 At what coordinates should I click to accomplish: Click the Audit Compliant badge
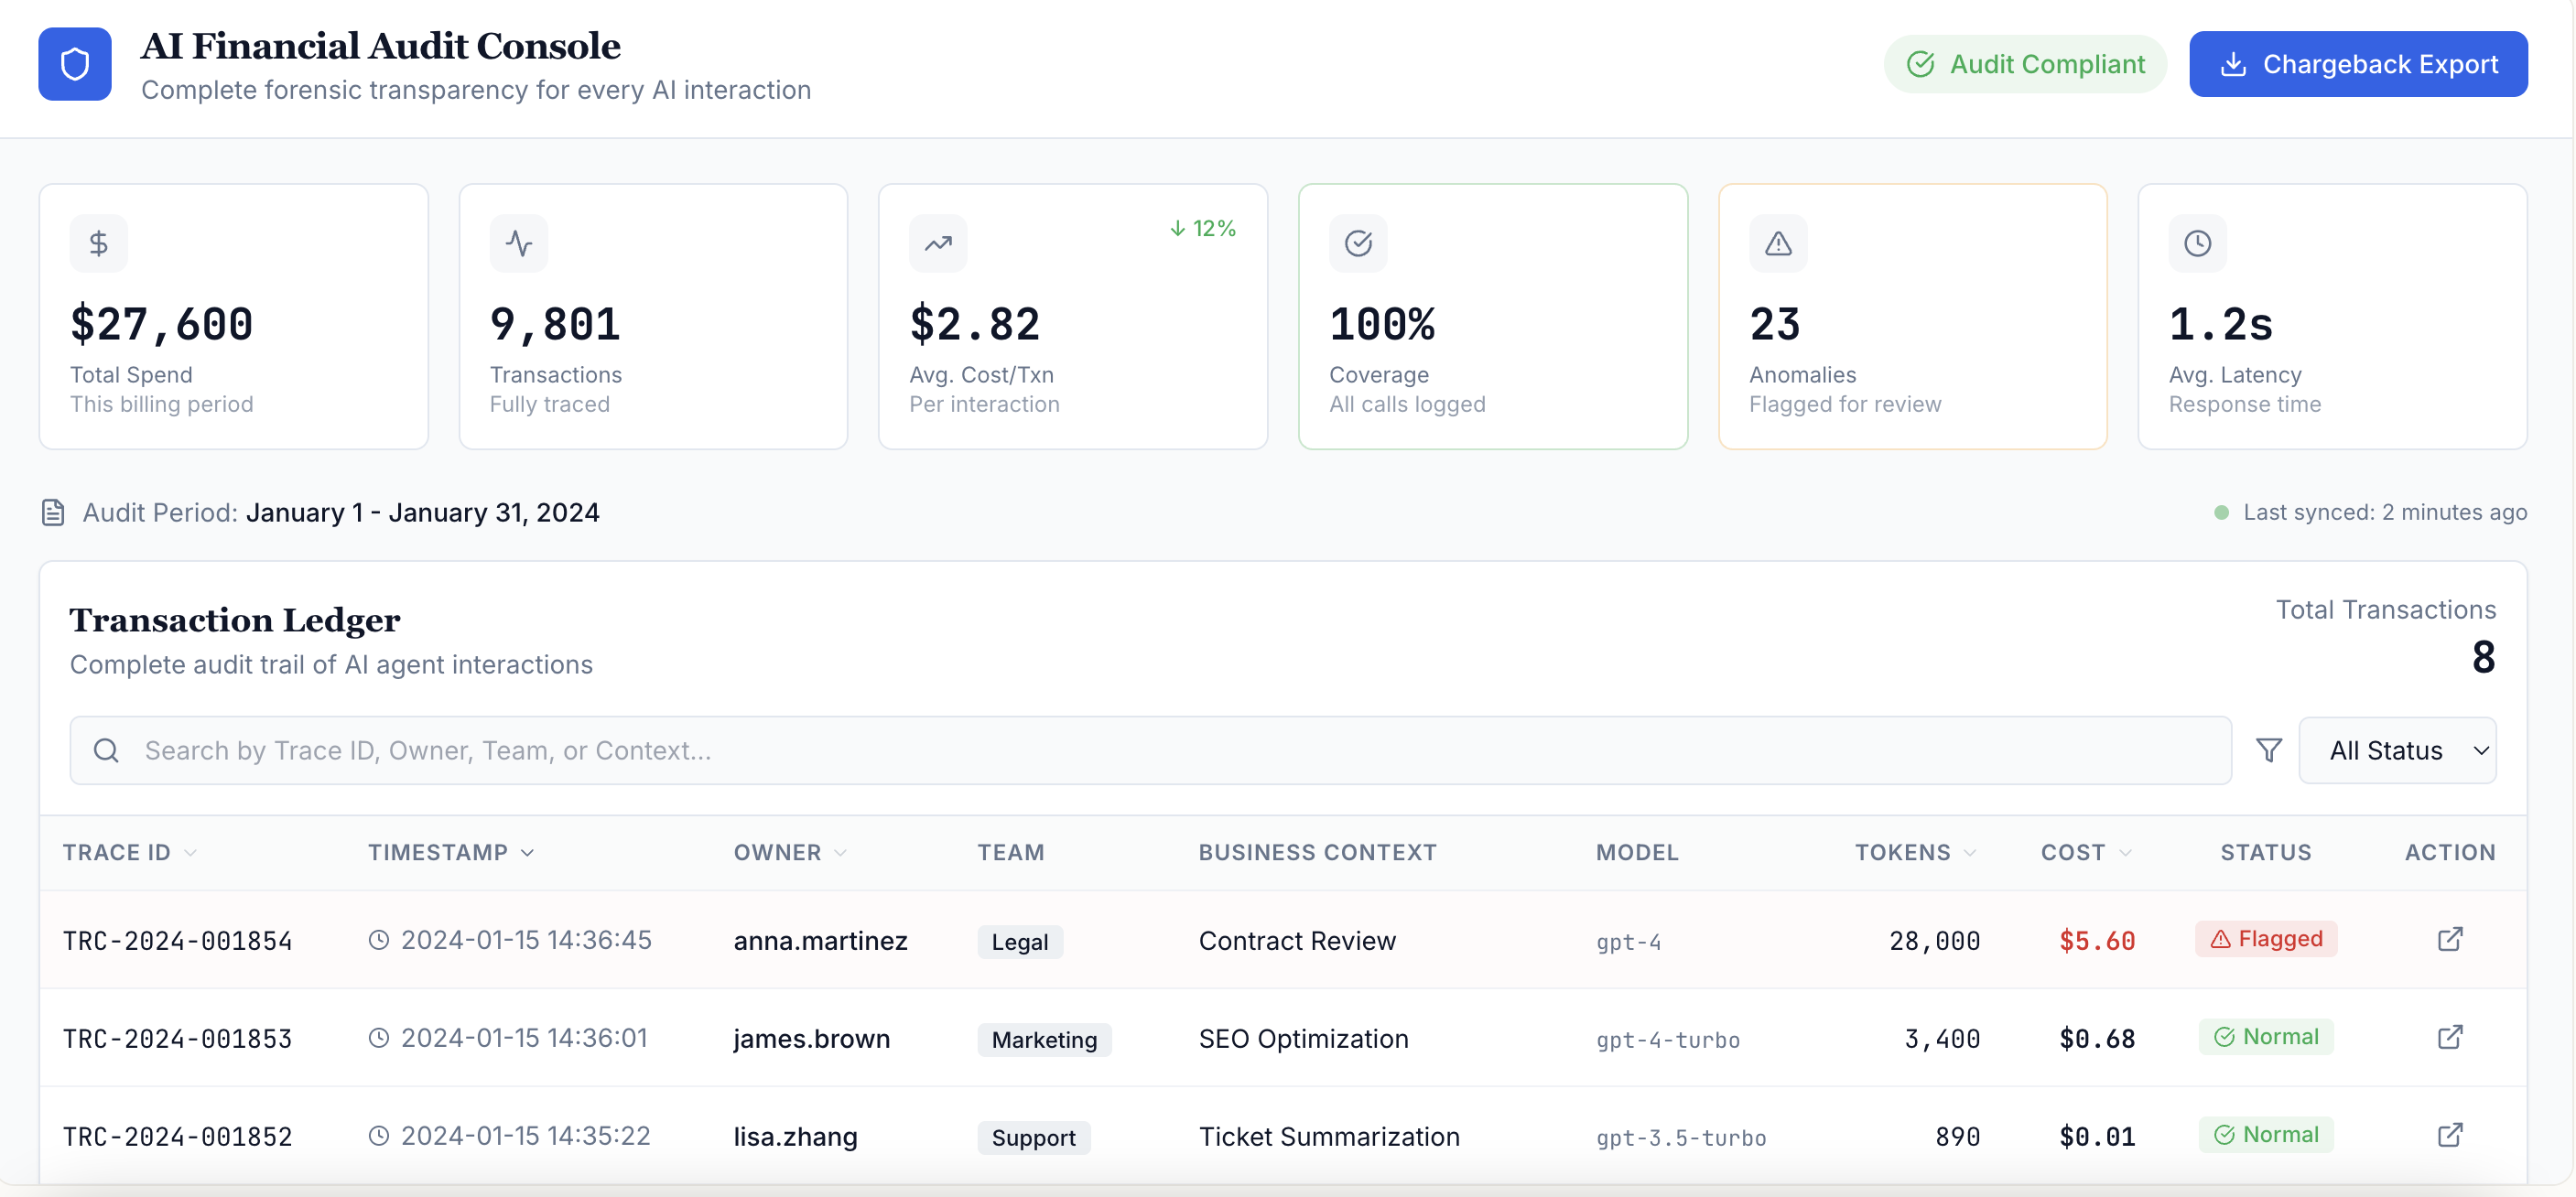[x=2024, y=64]
